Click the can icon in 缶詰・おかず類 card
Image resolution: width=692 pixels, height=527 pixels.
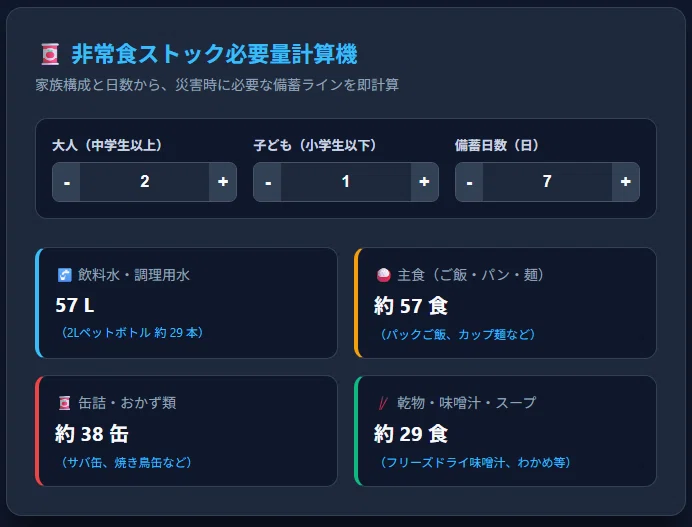(64, 403)
